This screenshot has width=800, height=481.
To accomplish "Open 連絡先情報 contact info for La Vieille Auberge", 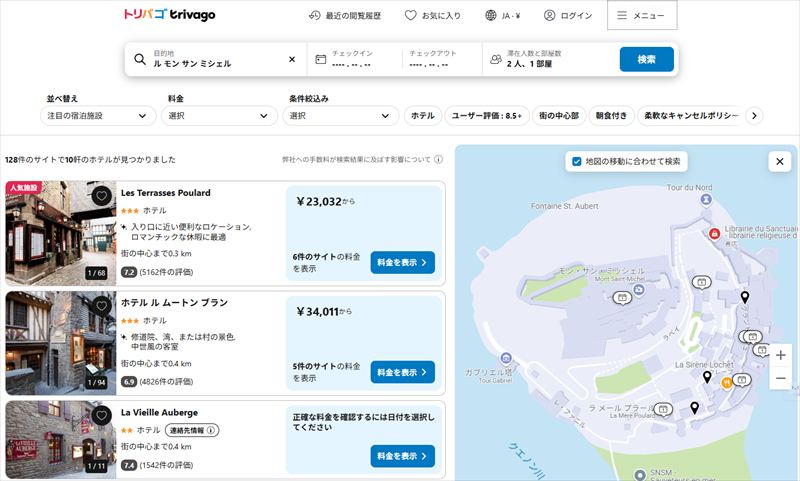I will click(192, 431).
